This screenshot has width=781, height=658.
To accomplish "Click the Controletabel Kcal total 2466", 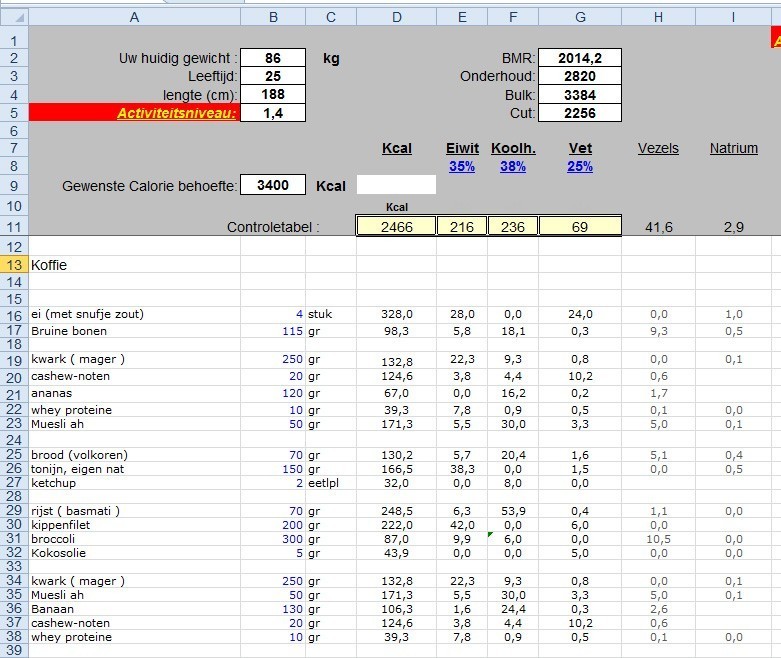I will pos(396,228).
